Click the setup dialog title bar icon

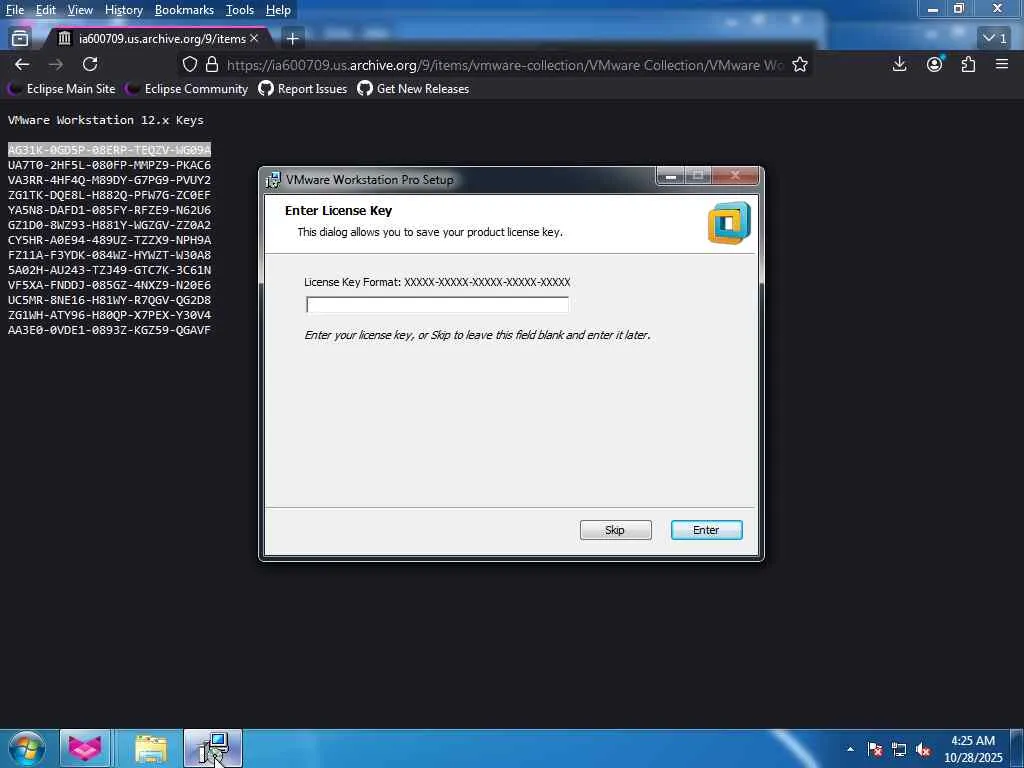coord(273,180)
